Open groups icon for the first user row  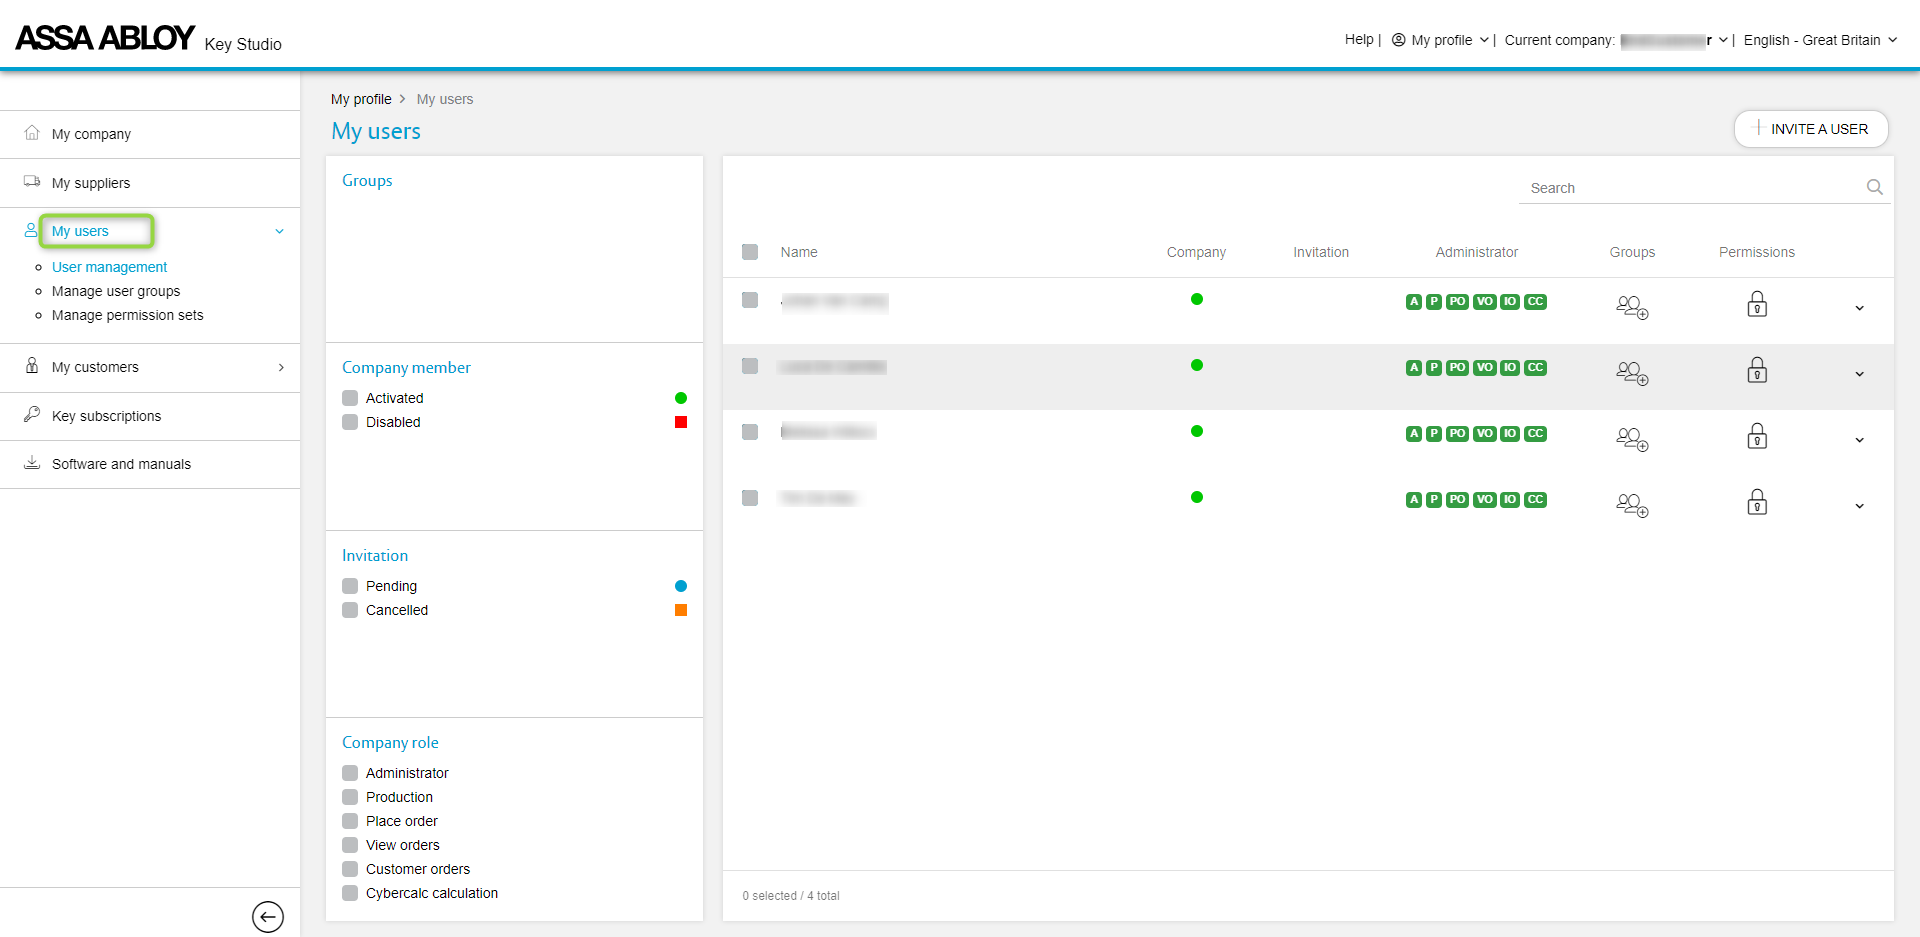click(1632, 306)
